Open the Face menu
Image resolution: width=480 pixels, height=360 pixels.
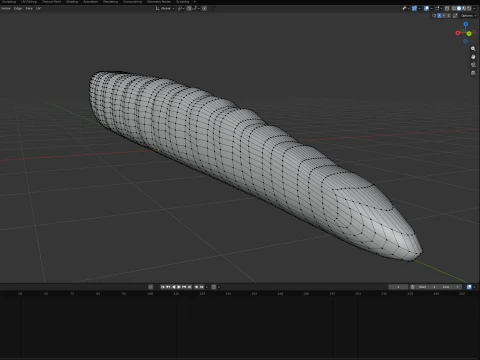tap(29, 8)
